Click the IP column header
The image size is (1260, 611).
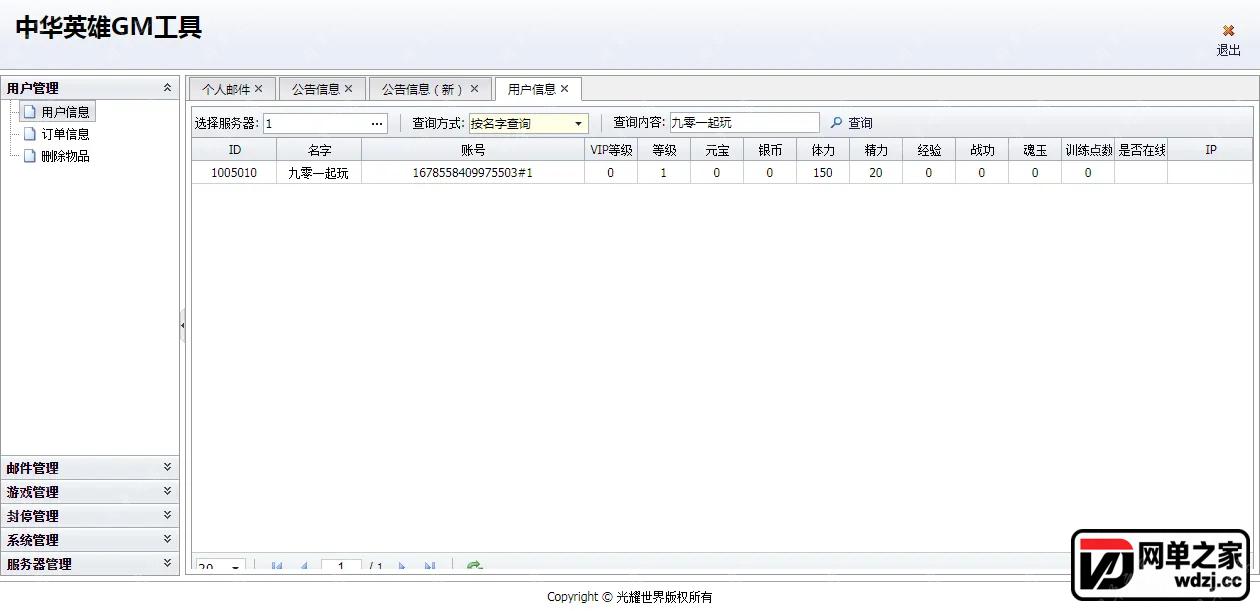tap(1210, 150)
